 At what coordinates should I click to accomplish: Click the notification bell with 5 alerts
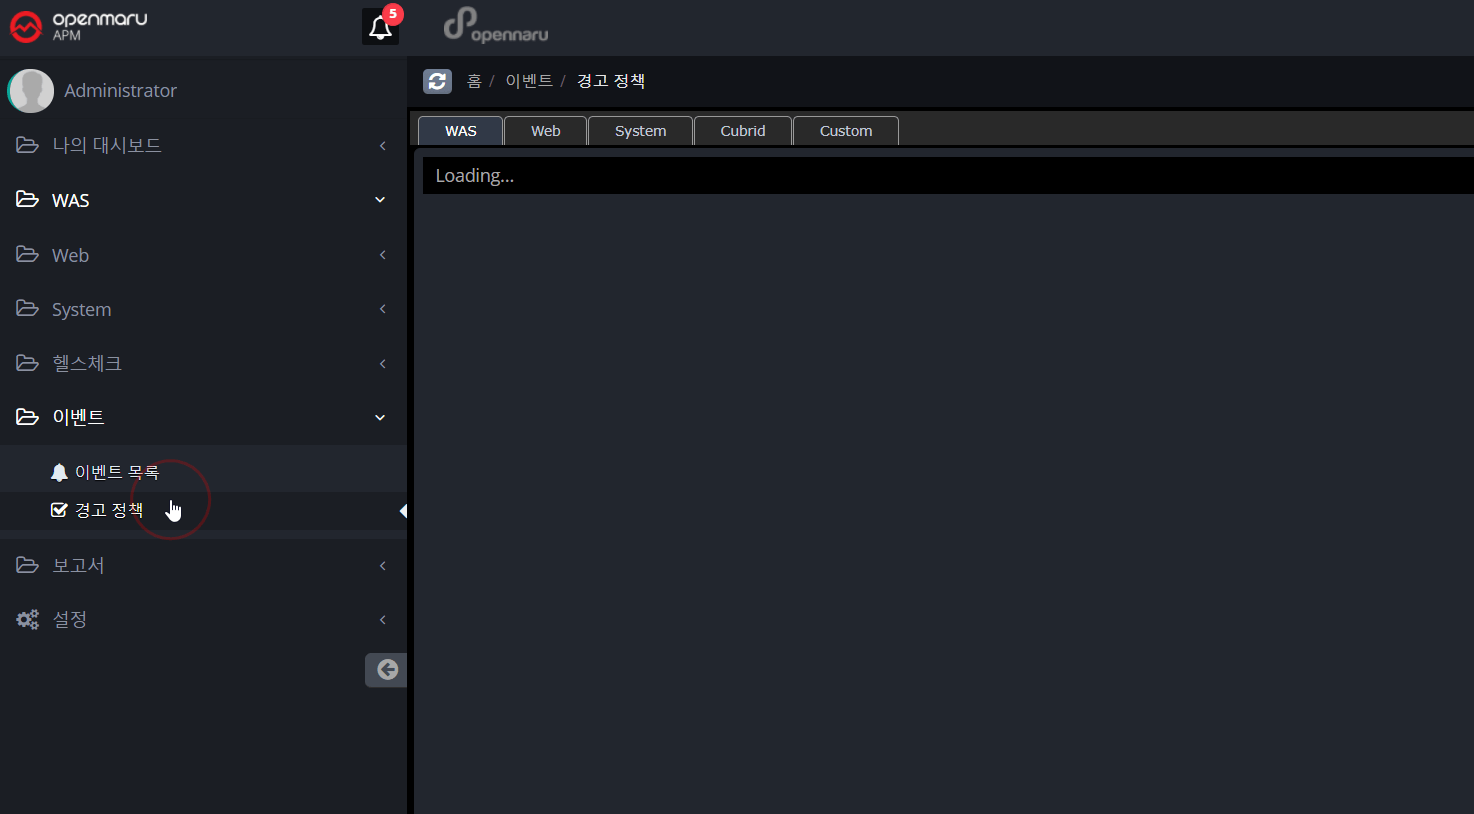click(x=380, y=26)
